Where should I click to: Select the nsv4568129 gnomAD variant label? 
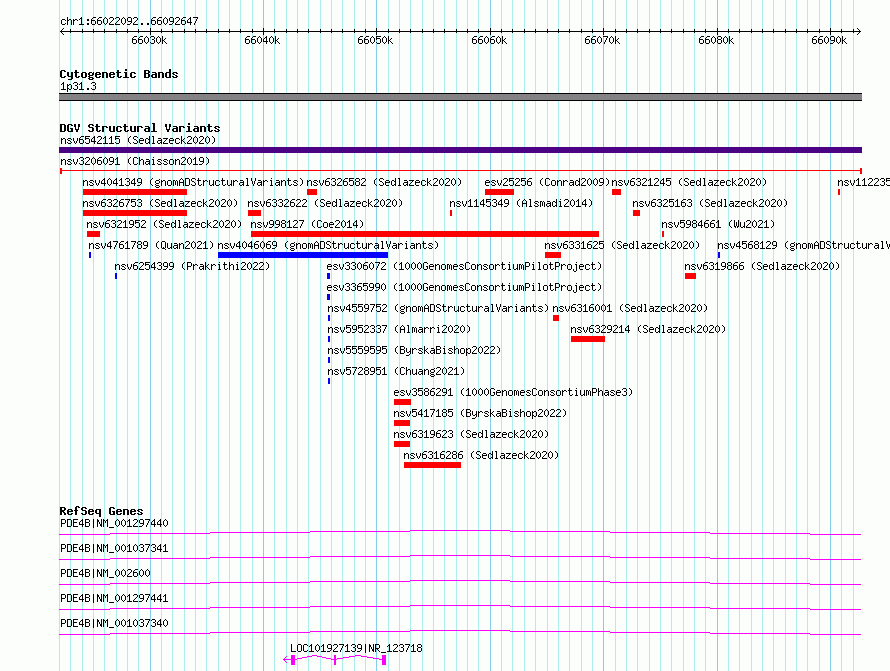tap(803, 245)
